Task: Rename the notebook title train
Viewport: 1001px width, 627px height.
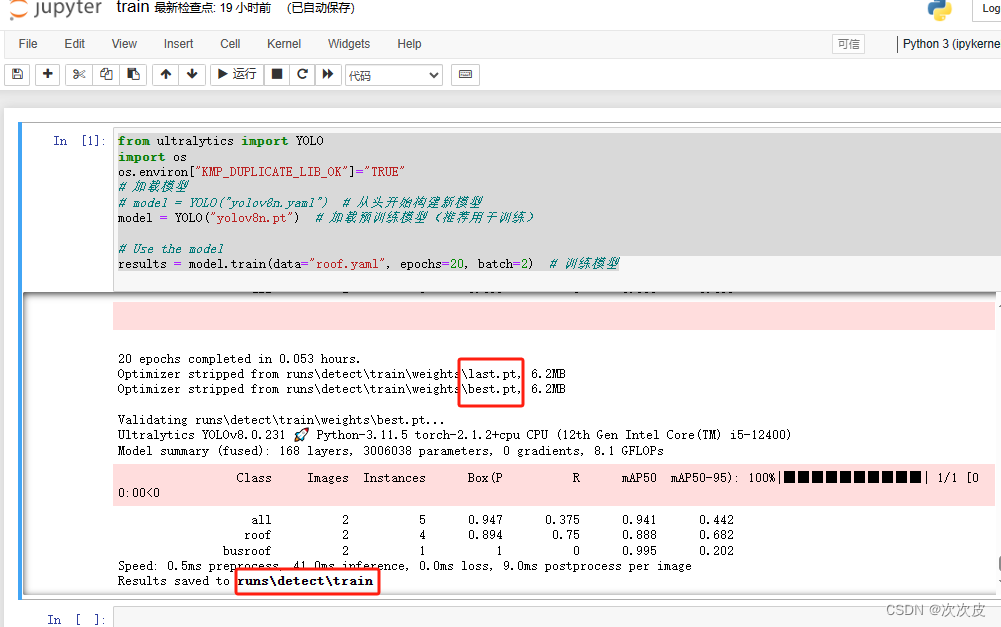Action: pyautogui.click(x=133, y=8)
